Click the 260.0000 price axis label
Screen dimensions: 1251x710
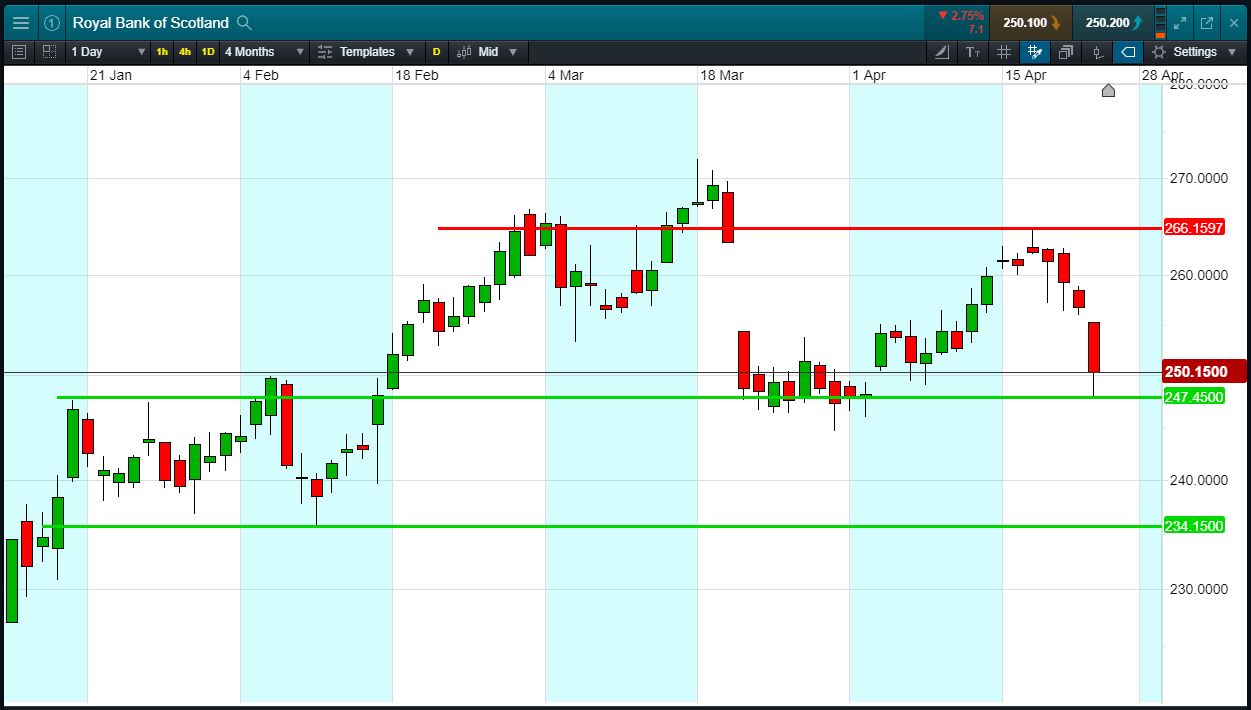1198,275
